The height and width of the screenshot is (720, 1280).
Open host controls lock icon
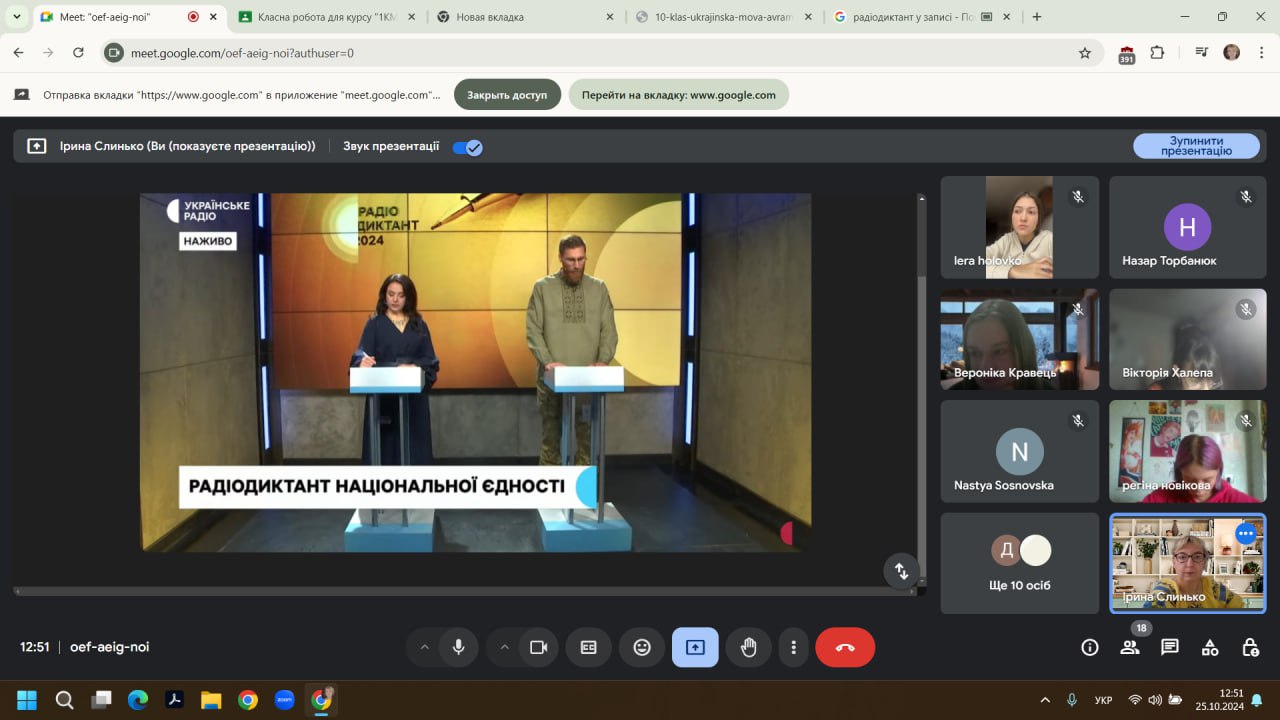coord(1250,647)
